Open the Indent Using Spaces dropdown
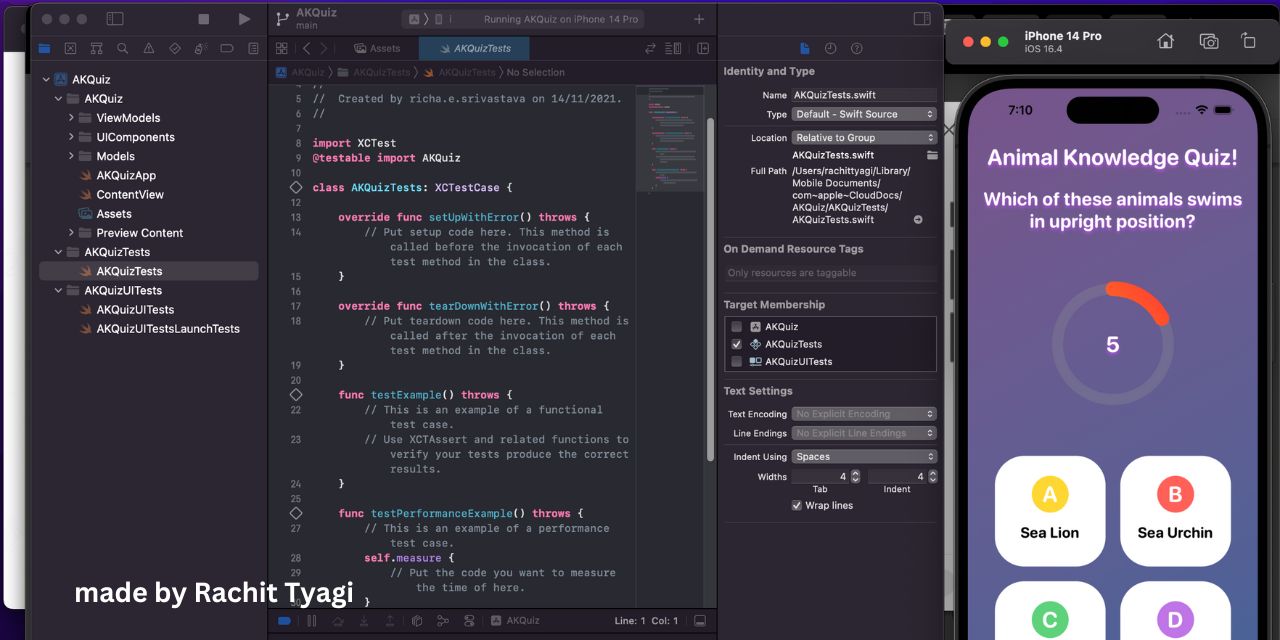The height and width of the screenshot is (640, 1280). [x=864, y=457]
